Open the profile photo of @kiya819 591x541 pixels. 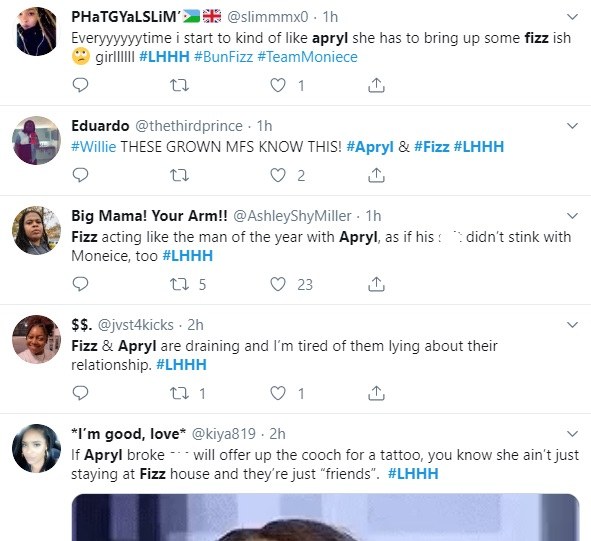pos(36,448)
